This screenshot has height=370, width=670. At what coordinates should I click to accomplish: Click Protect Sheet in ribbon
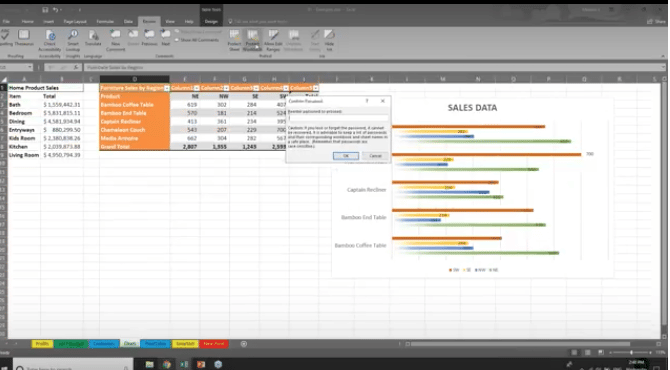[x=234, y=40]
